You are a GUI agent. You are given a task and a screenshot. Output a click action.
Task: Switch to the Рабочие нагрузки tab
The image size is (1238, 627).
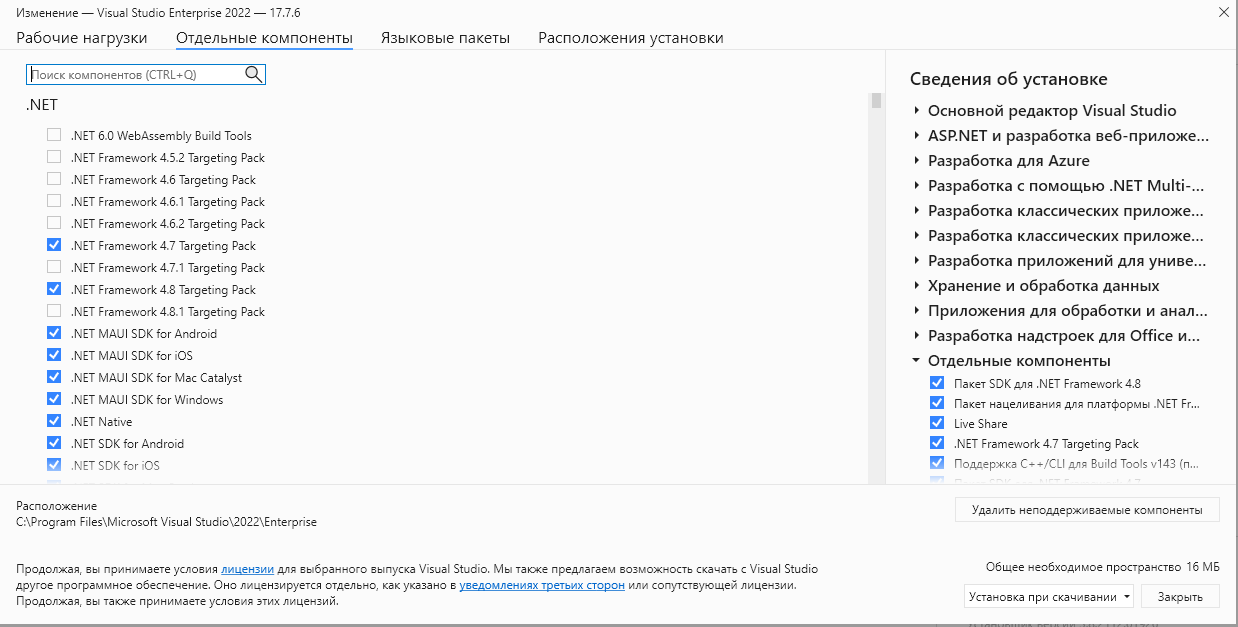click(82, 38)
